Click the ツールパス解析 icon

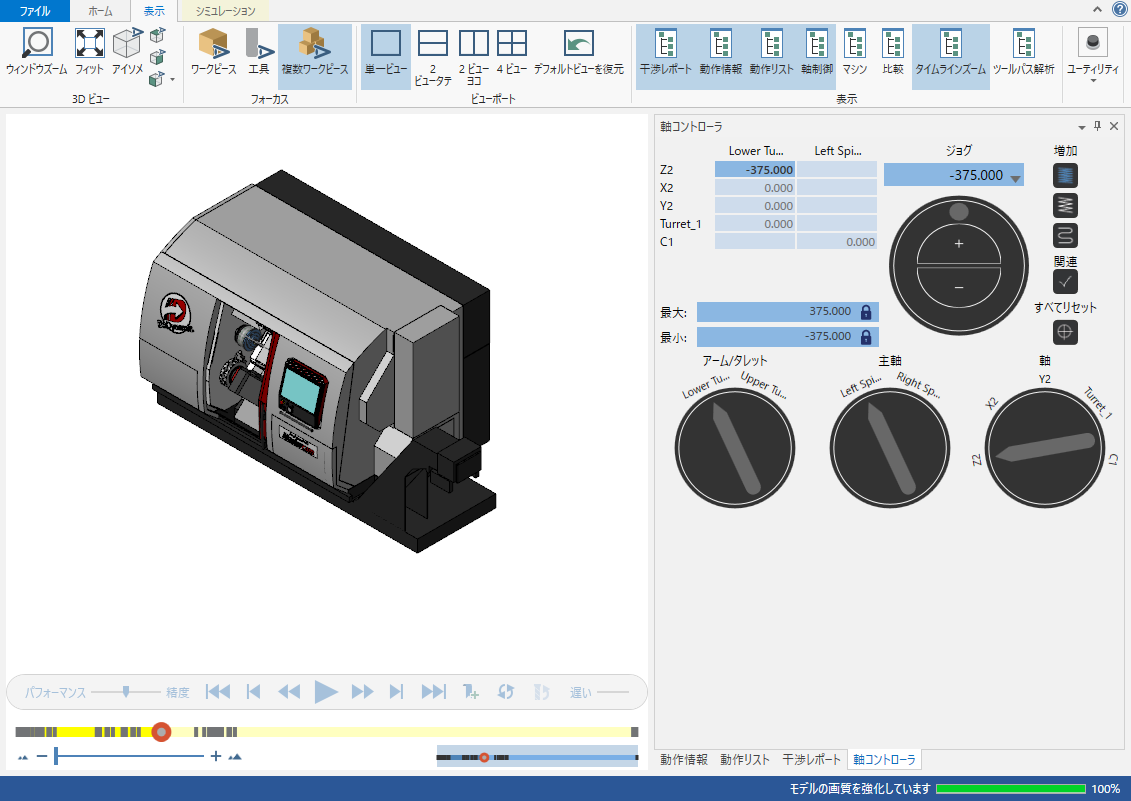[1023, 45]
